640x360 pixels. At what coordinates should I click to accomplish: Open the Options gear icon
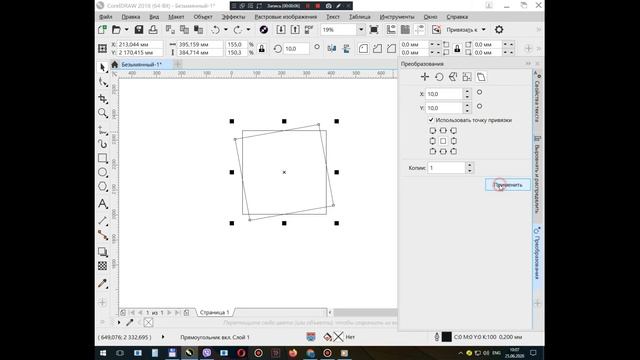click(x=499, y=29)
